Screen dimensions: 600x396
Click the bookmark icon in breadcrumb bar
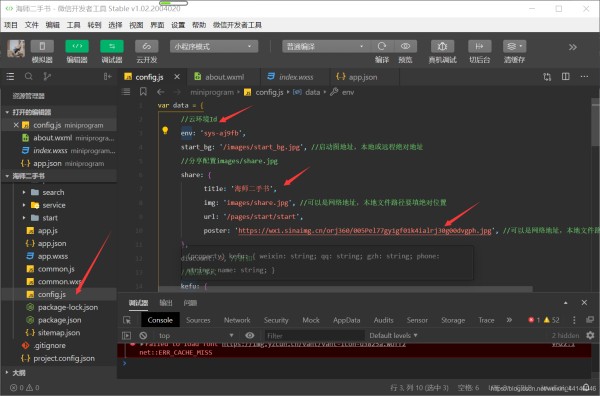click(143, 92)
